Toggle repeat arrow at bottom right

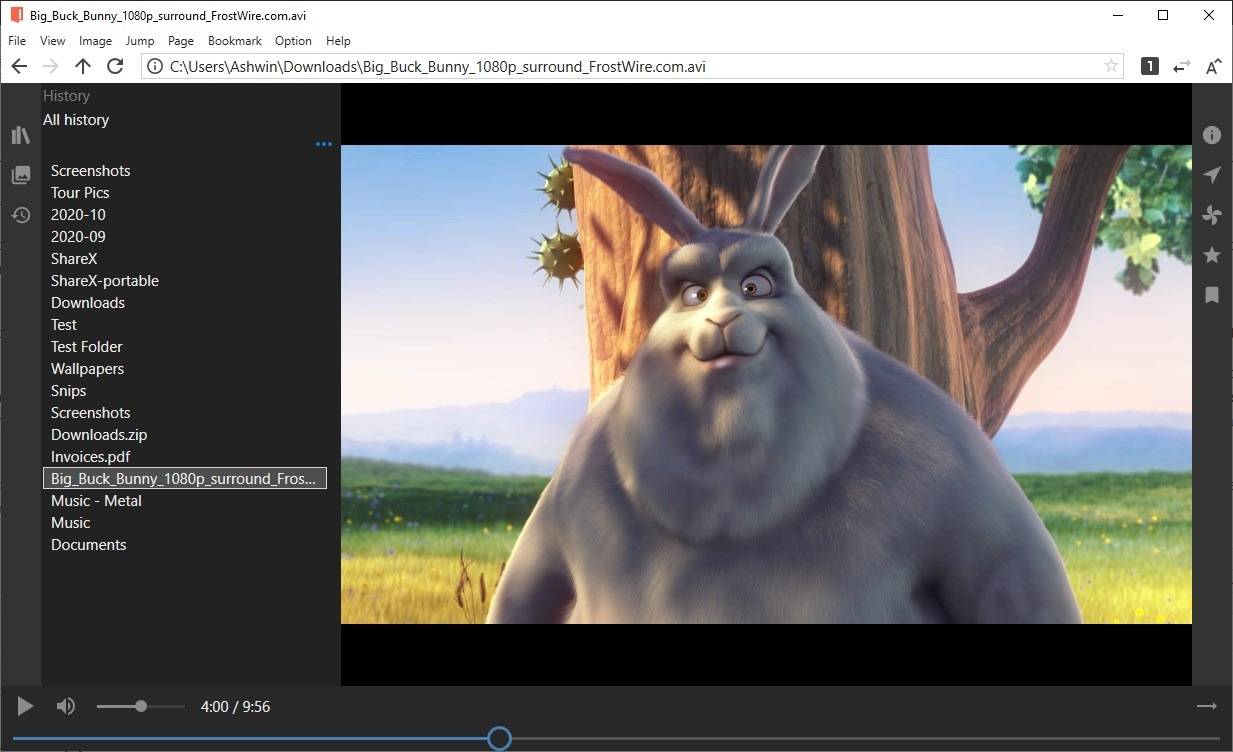(x=1207, y=706)
